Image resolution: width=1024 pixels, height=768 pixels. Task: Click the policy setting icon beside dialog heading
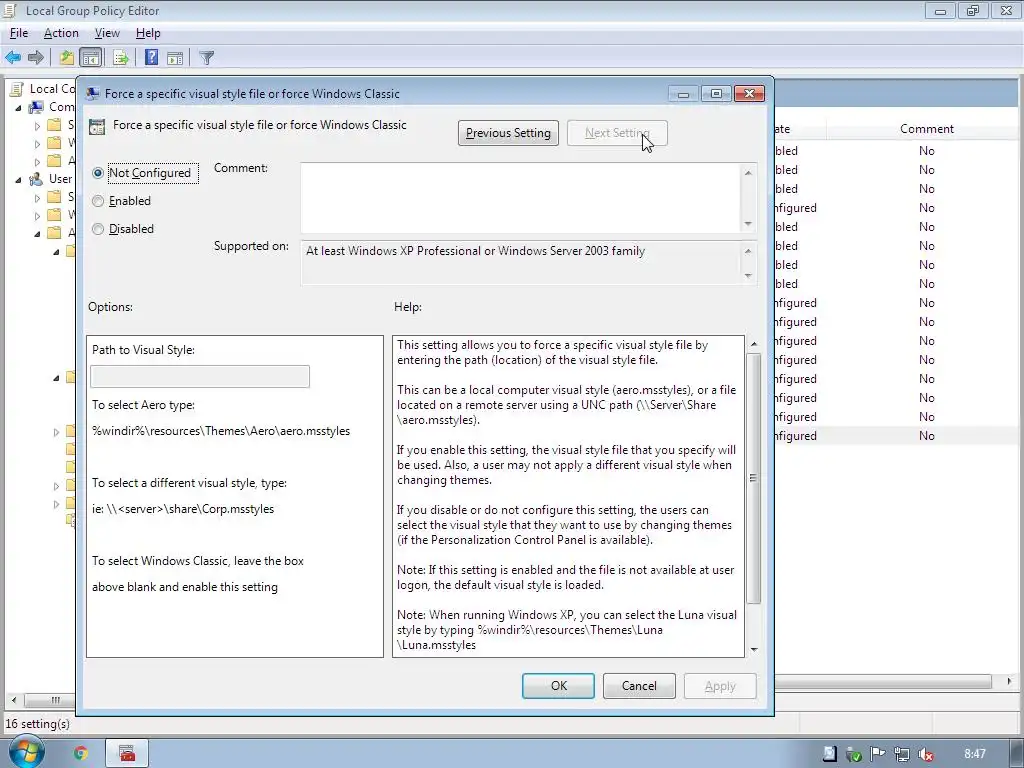click(97, 126)
